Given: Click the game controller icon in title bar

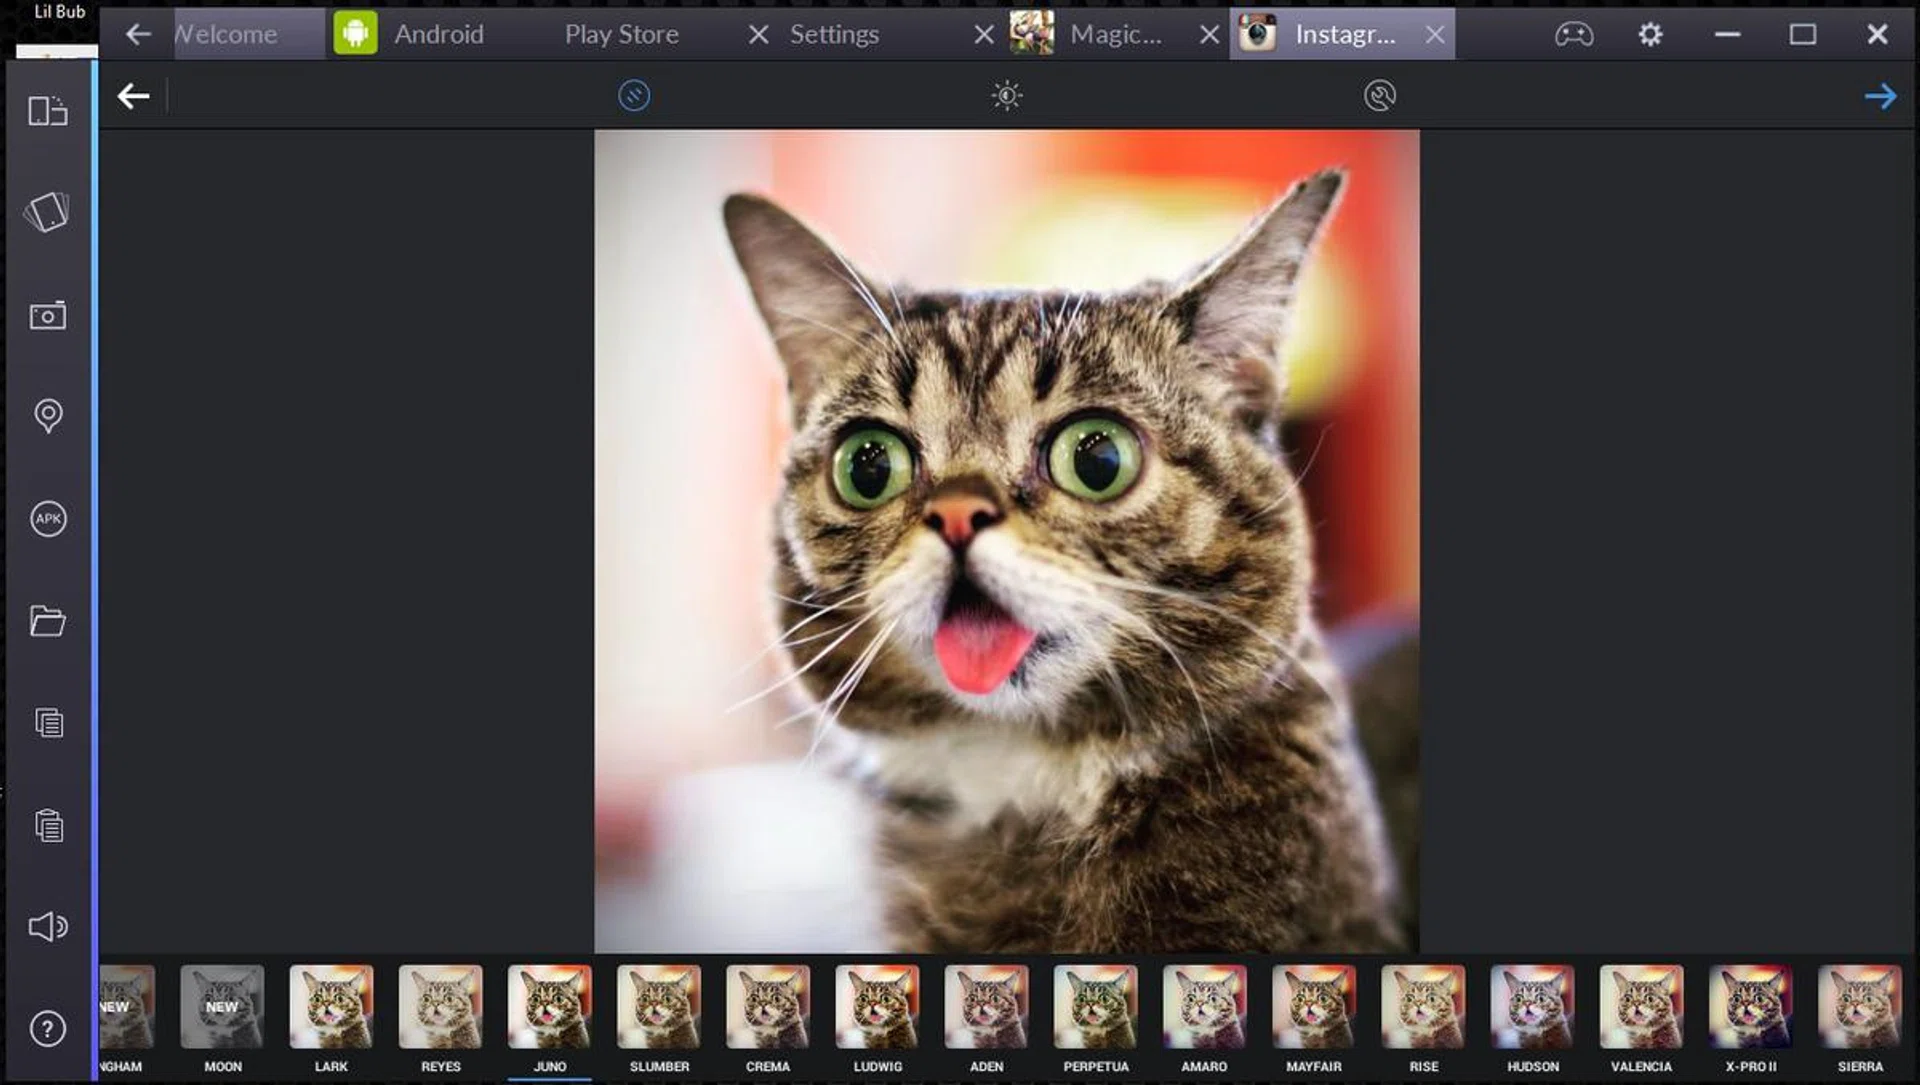Looking at the screenshot, I should 1573,34.
